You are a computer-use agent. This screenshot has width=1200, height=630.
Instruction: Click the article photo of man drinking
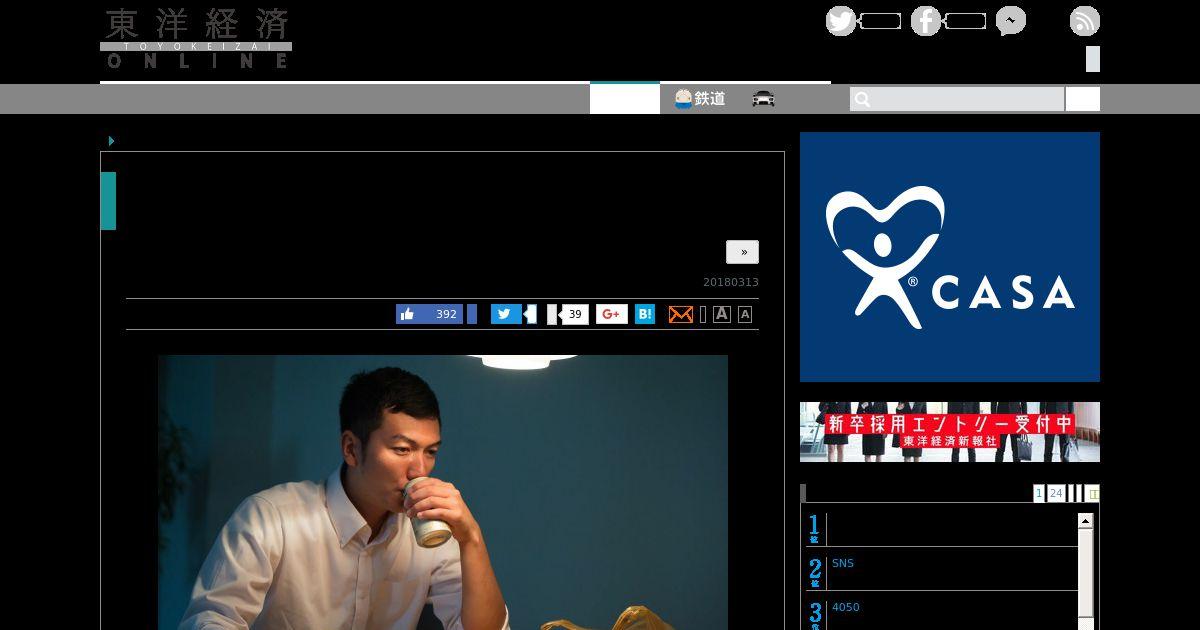[443, 492]
